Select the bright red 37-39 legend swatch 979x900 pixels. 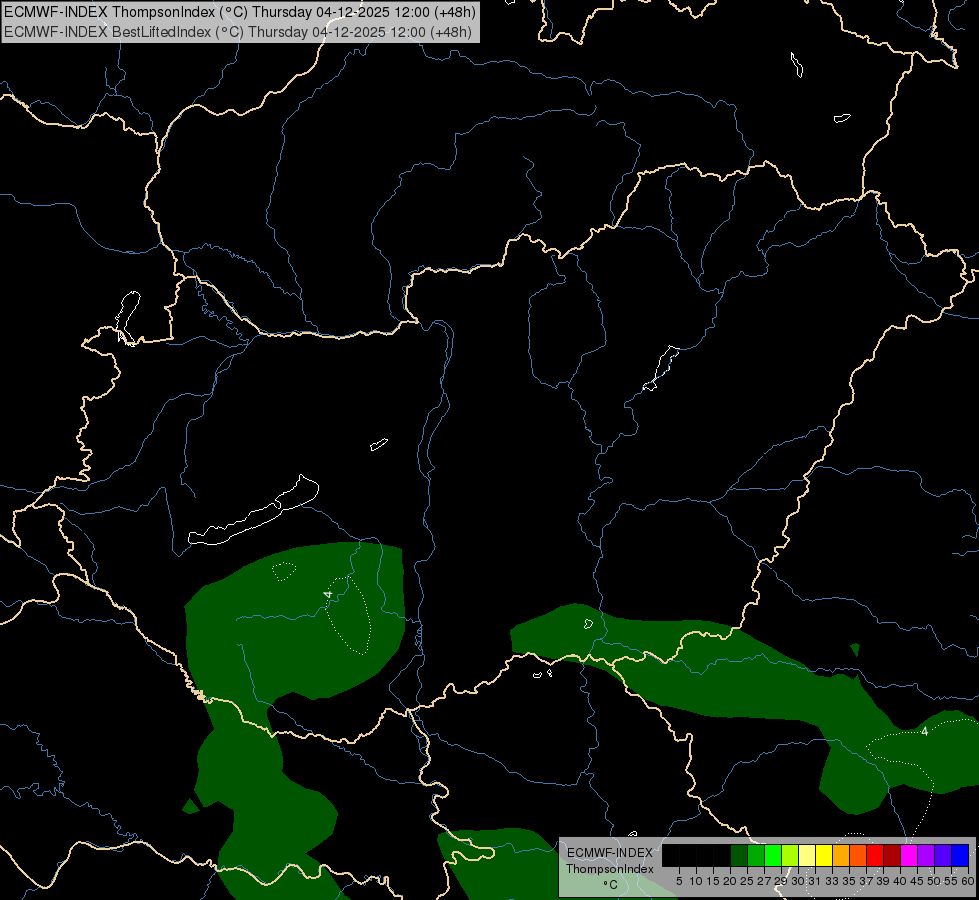[x=875, y=856]
